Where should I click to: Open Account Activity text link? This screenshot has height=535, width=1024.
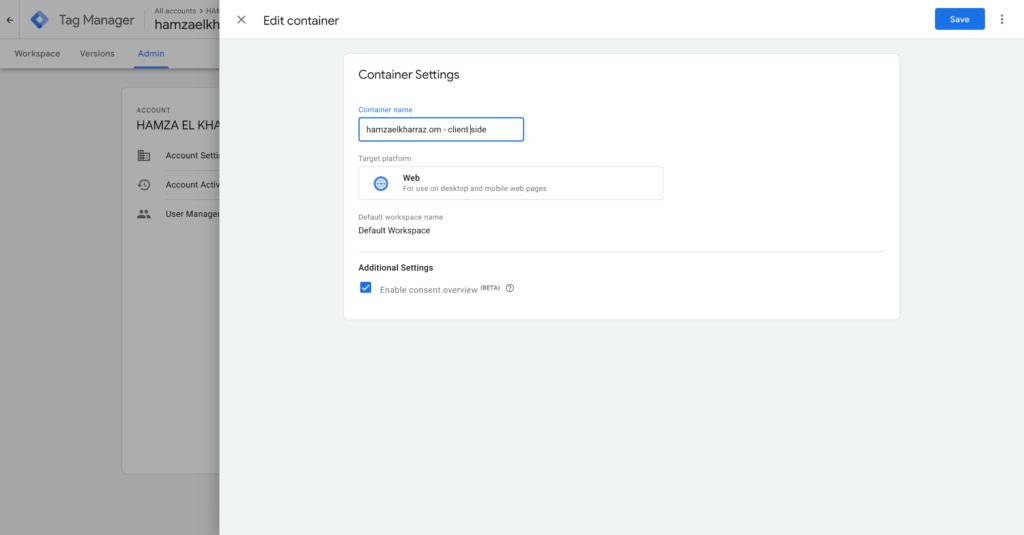coord(192,185)
